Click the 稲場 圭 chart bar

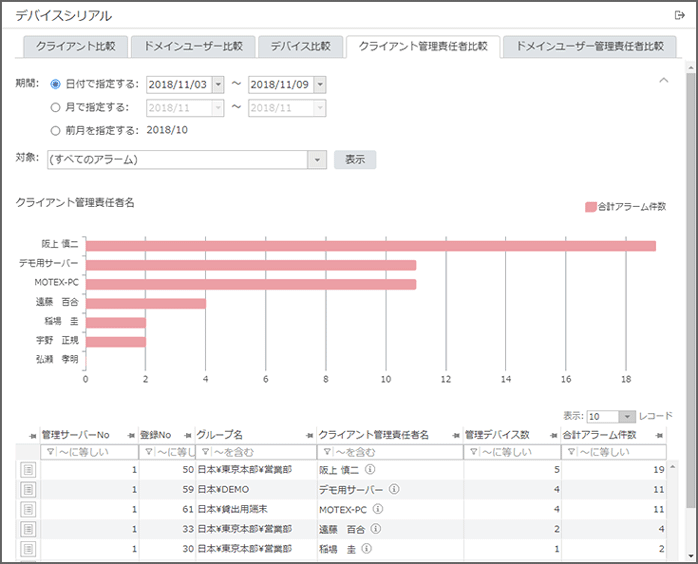point(116,323)
